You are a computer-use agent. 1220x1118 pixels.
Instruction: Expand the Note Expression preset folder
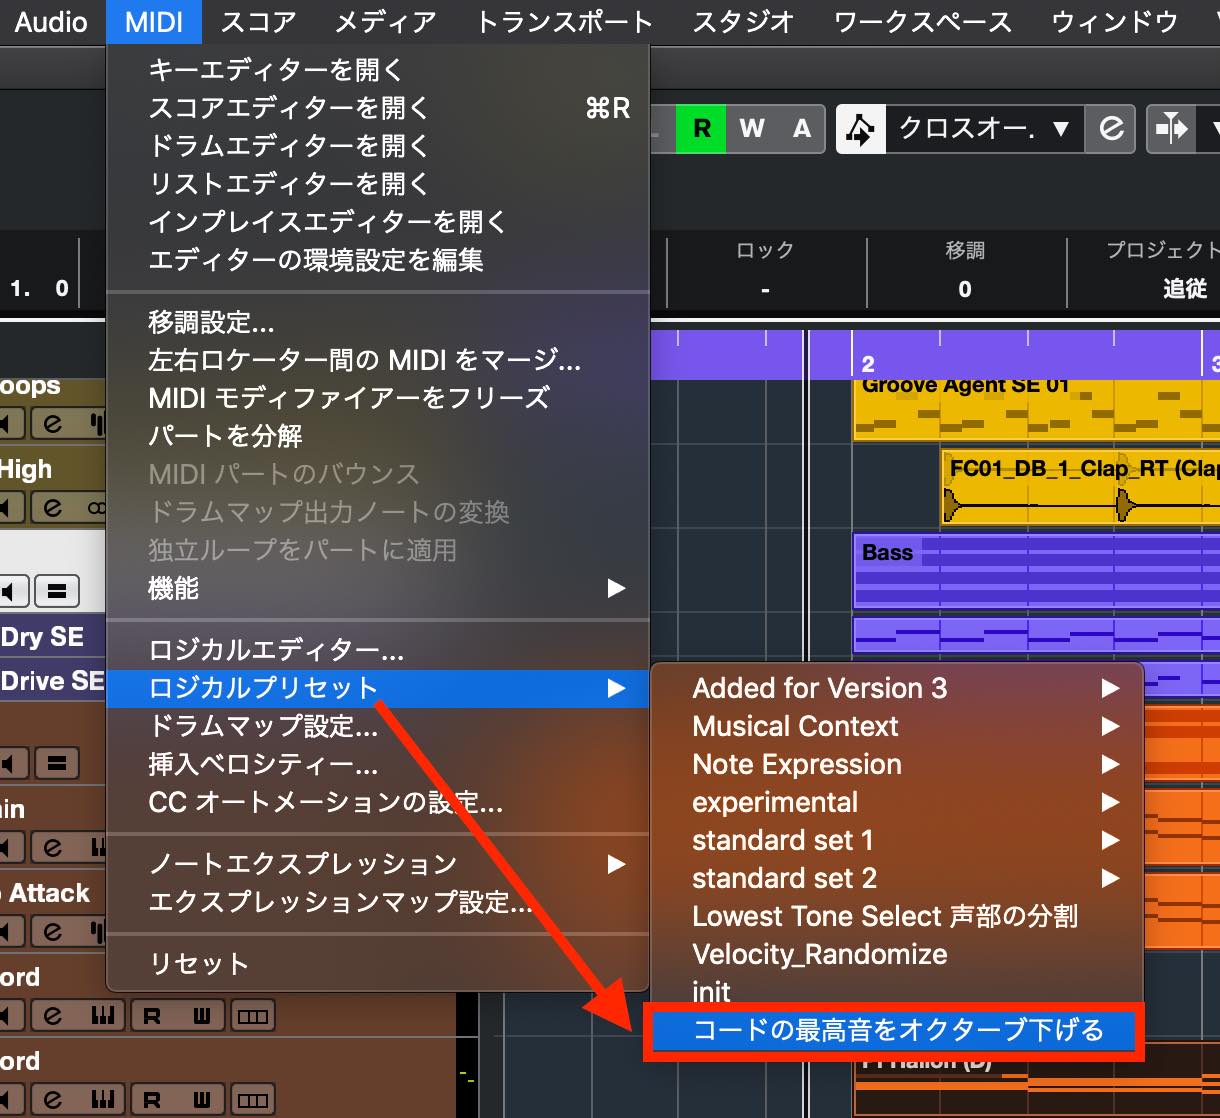(896, 764)
